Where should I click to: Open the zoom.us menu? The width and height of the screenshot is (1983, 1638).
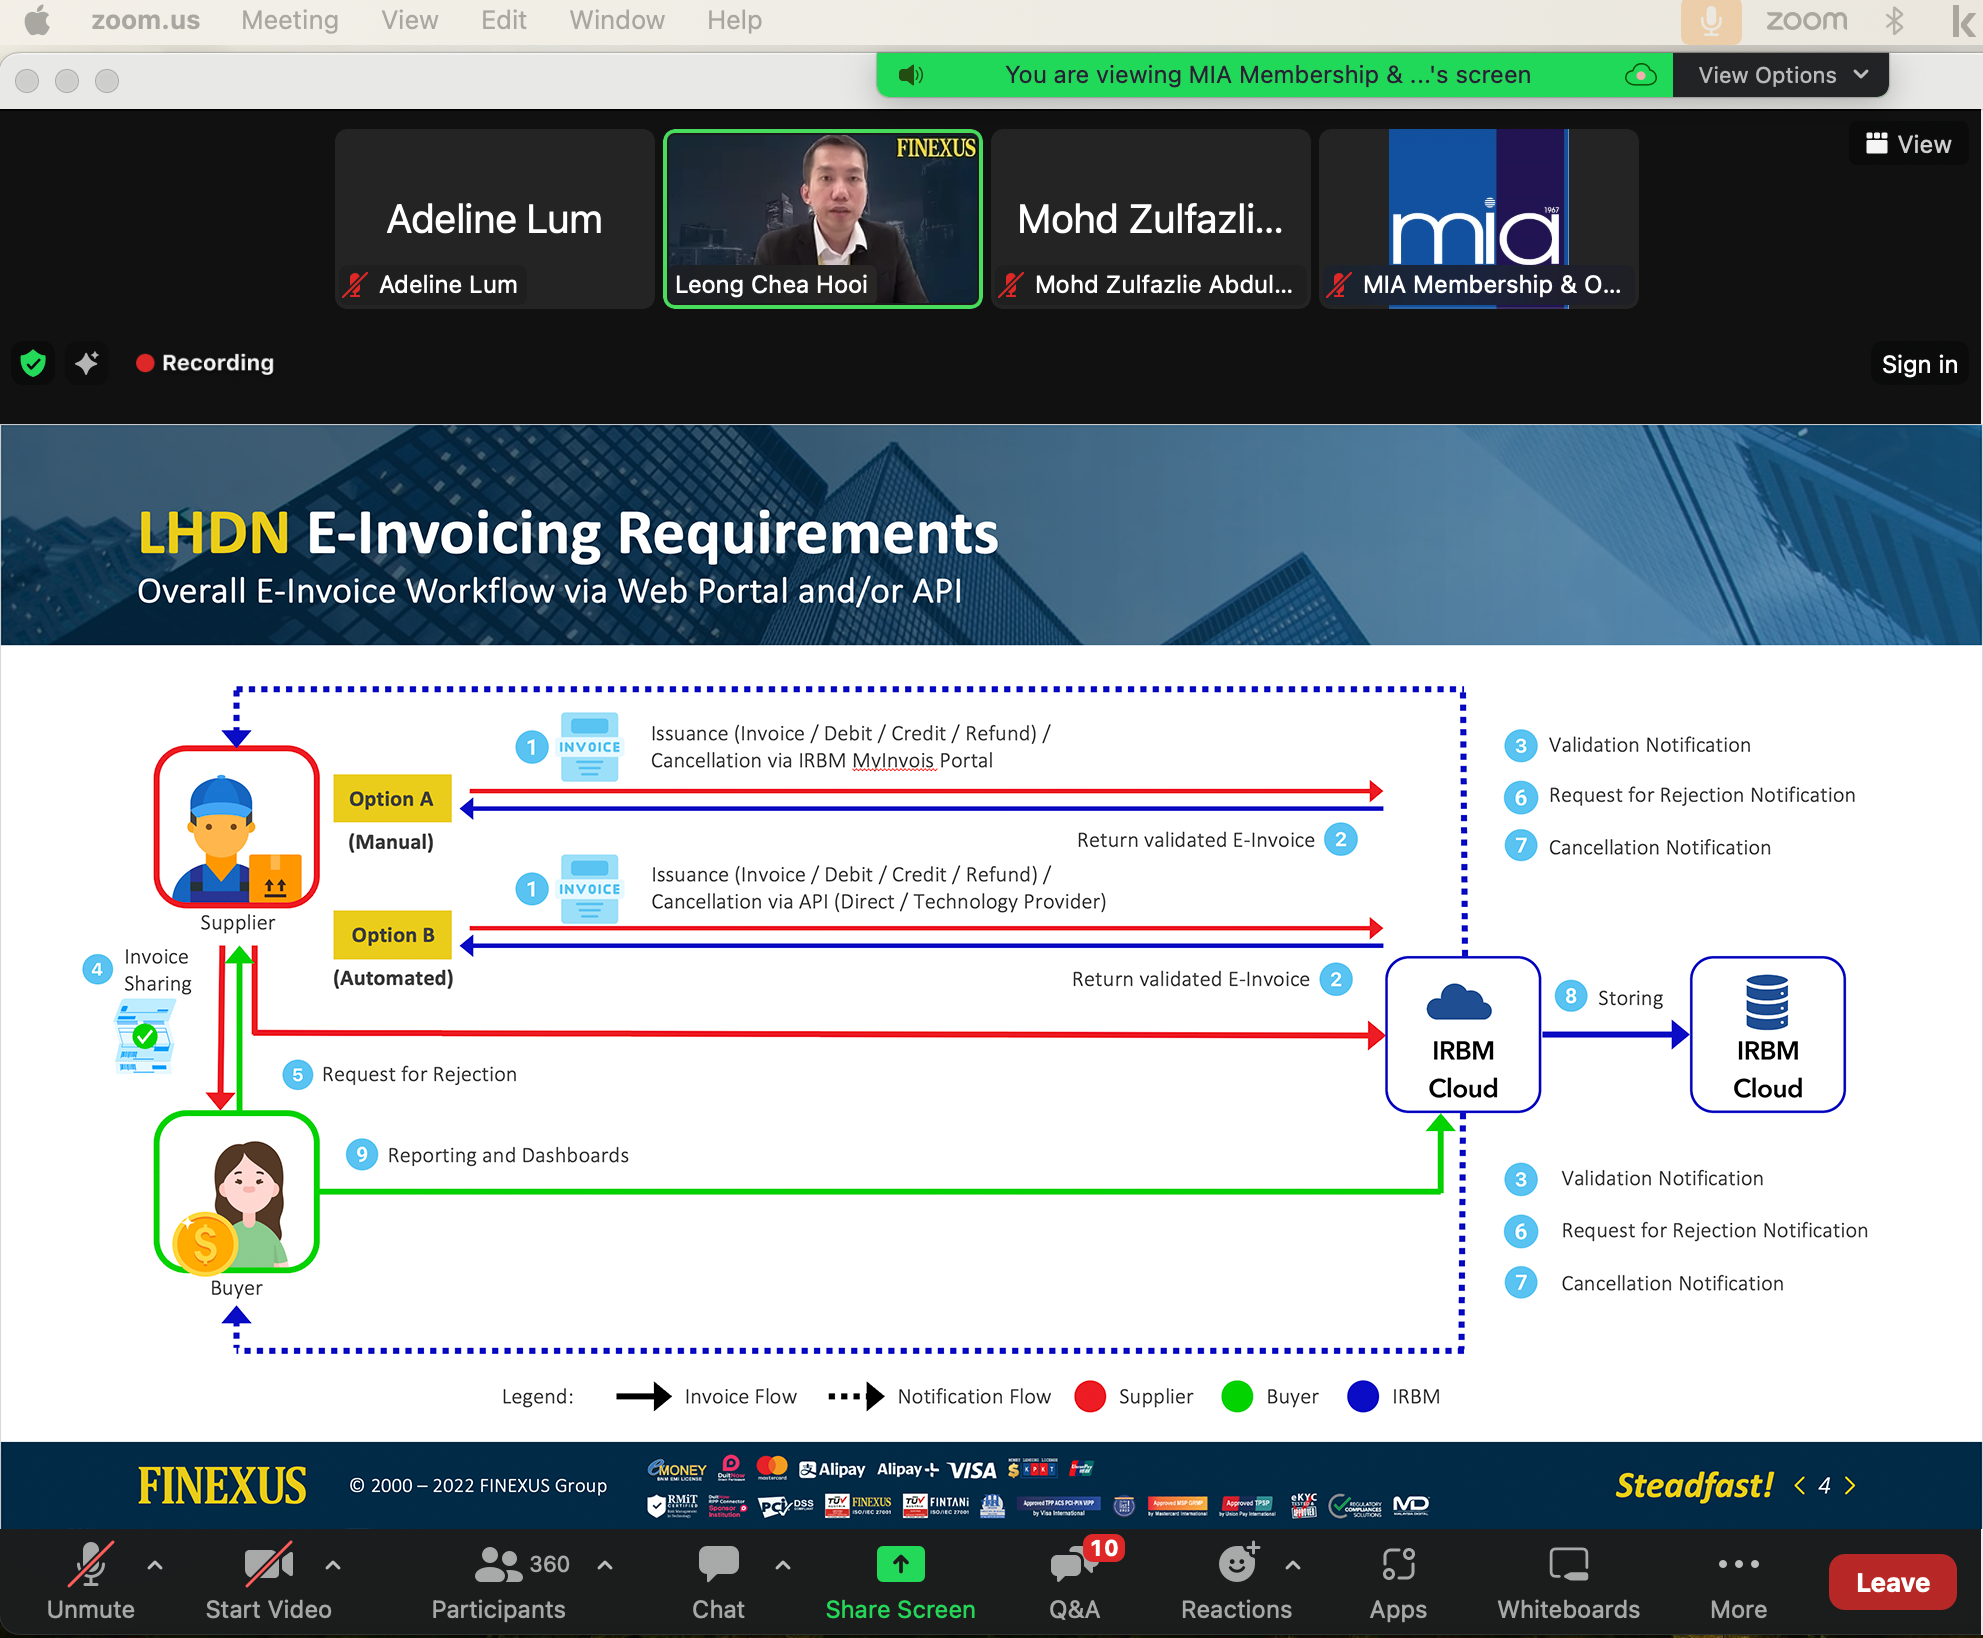[146, 20]
